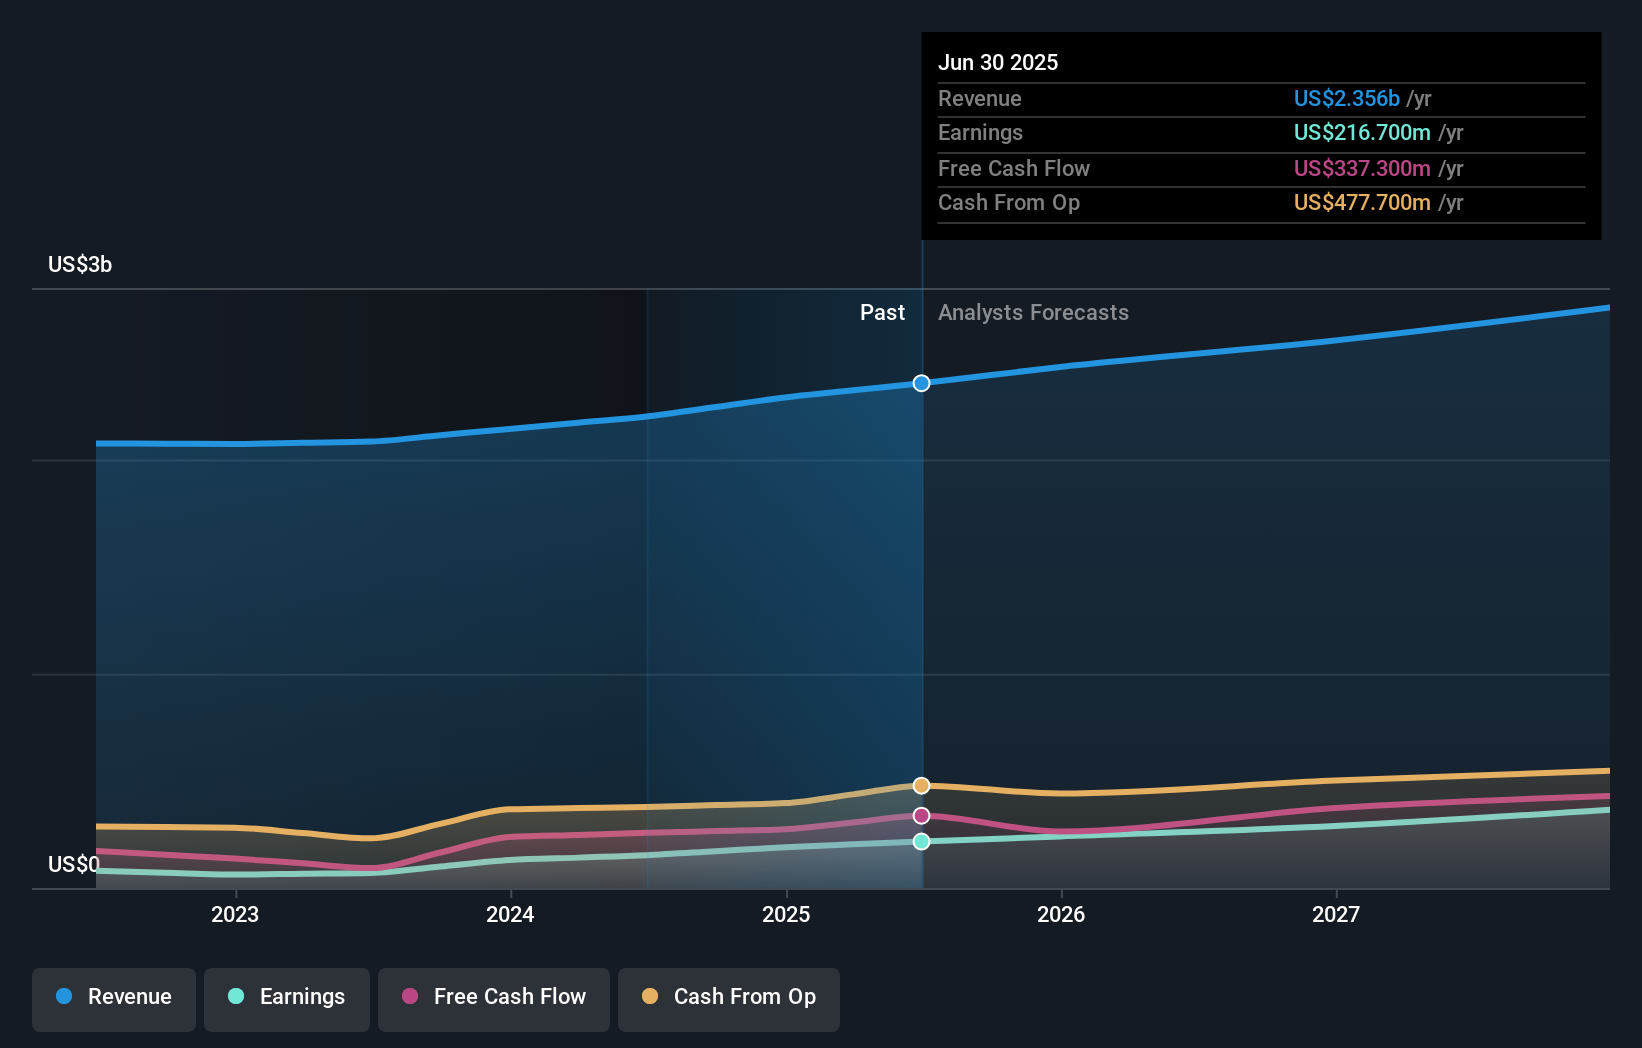Select the pink Free Cash Flow data point marker
The height and width of the screenshot is (1048, 1642).
(920, 814)
